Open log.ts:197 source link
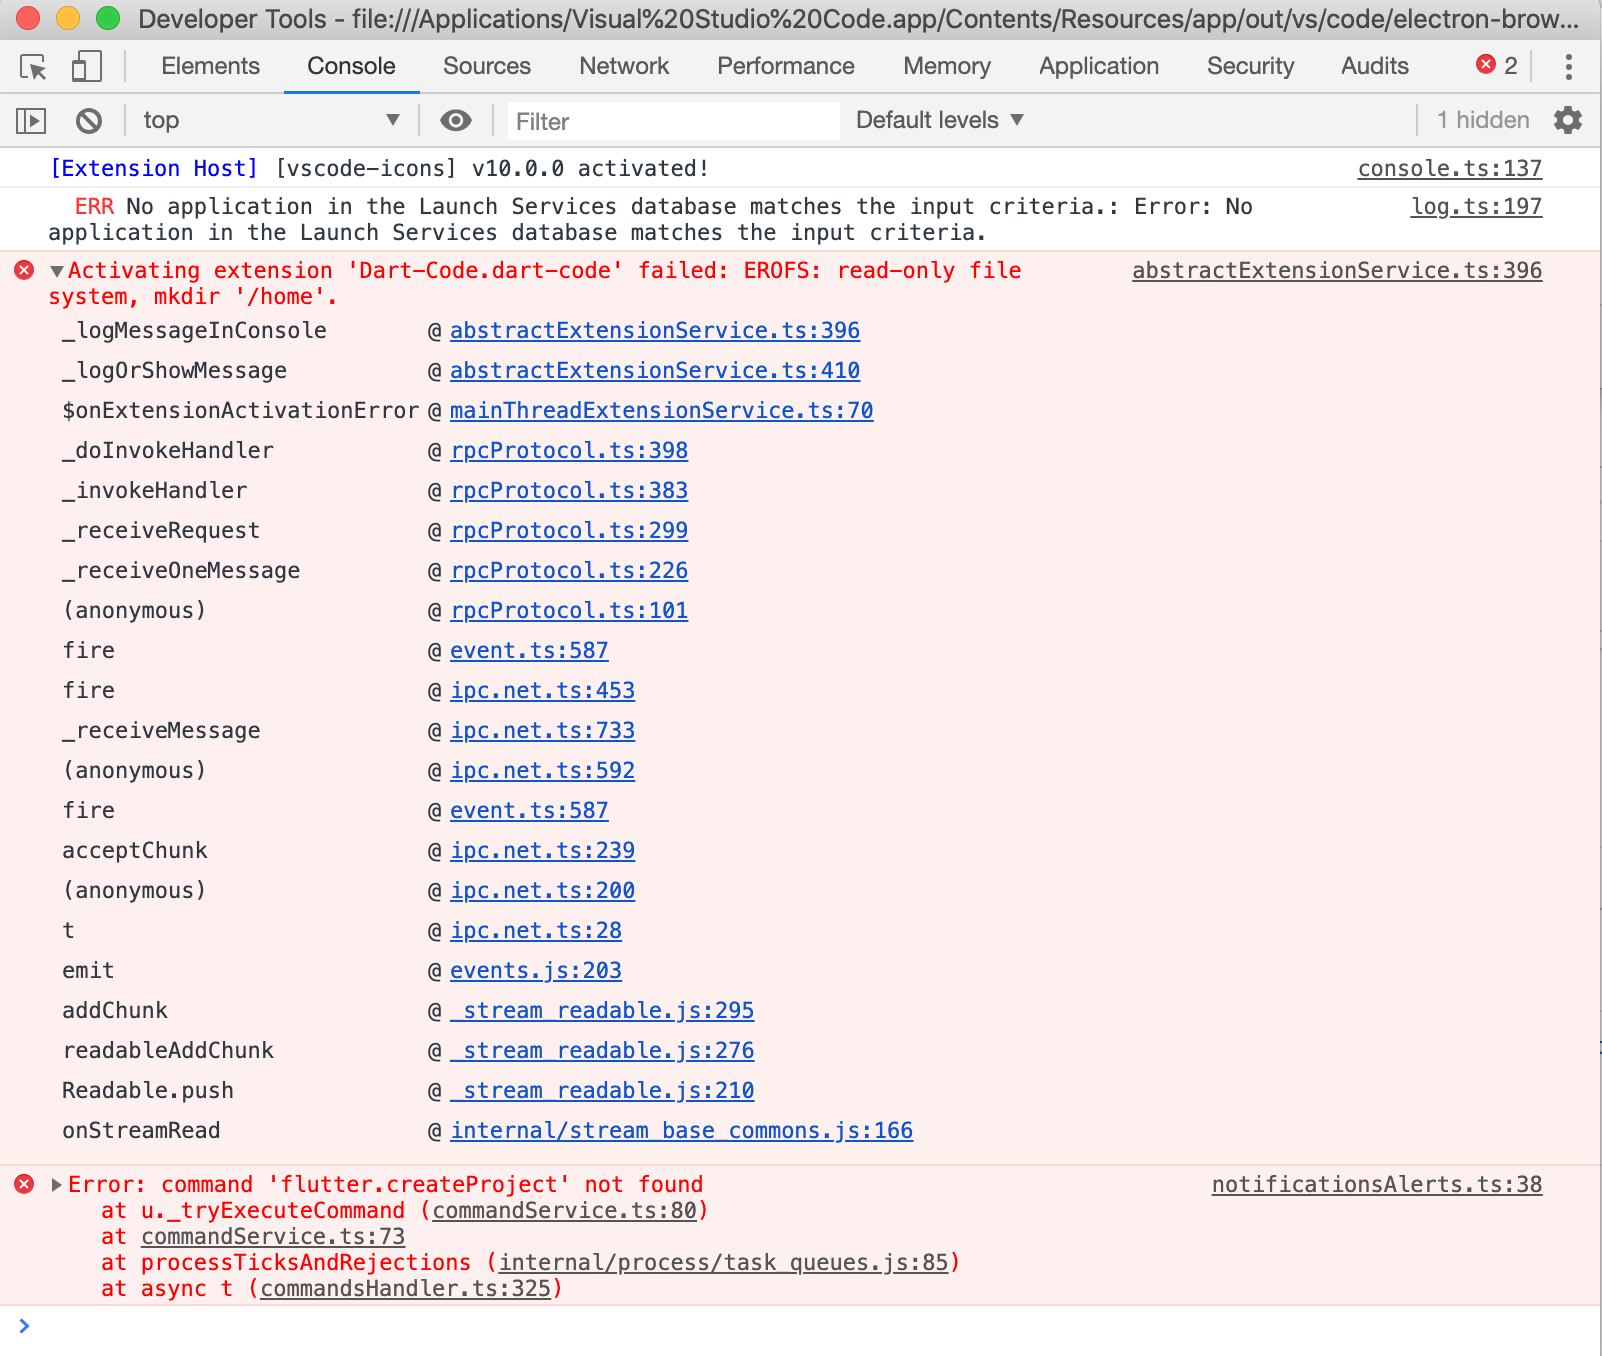Screen dimensions: 1602x1356 click(1476, 206)
